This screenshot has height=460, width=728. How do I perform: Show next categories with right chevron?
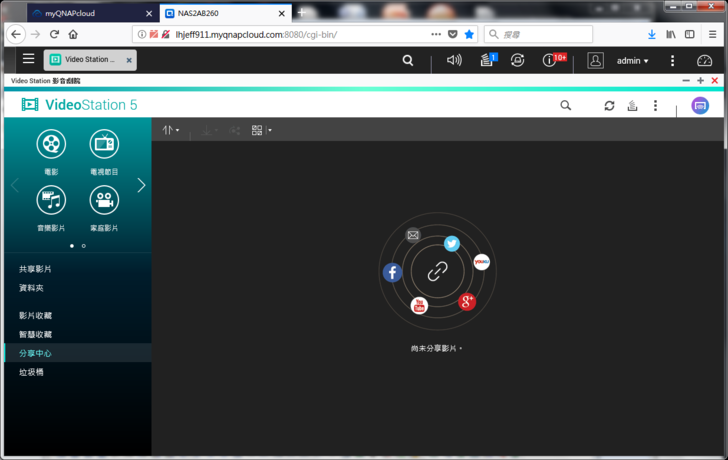click(141, 185)
